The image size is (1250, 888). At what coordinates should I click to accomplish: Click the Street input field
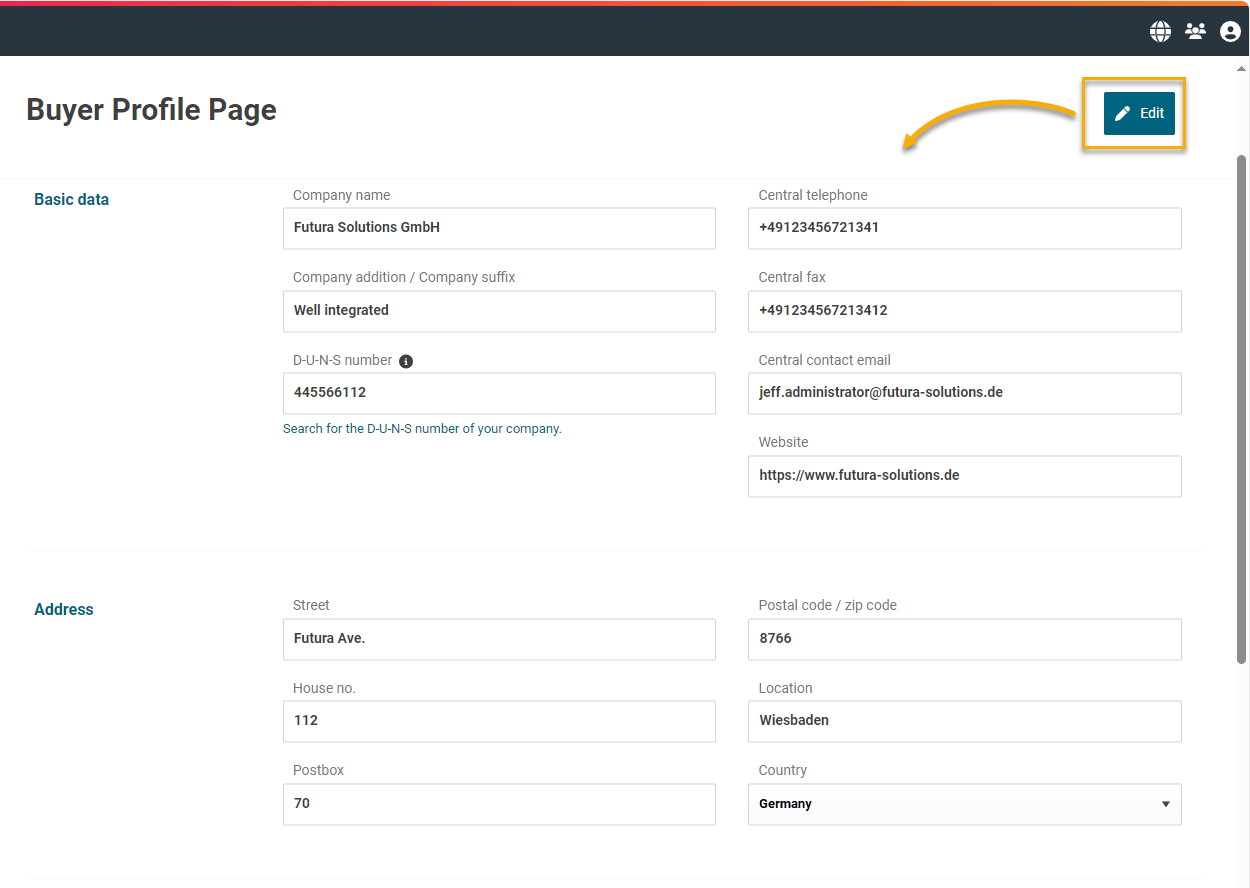click(499, 639)
